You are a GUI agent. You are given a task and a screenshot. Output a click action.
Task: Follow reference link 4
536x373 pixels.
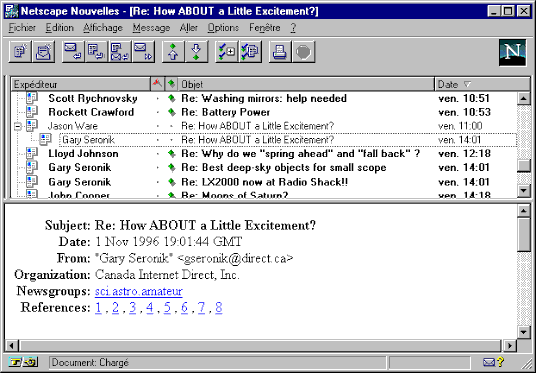tap(150, 308)
